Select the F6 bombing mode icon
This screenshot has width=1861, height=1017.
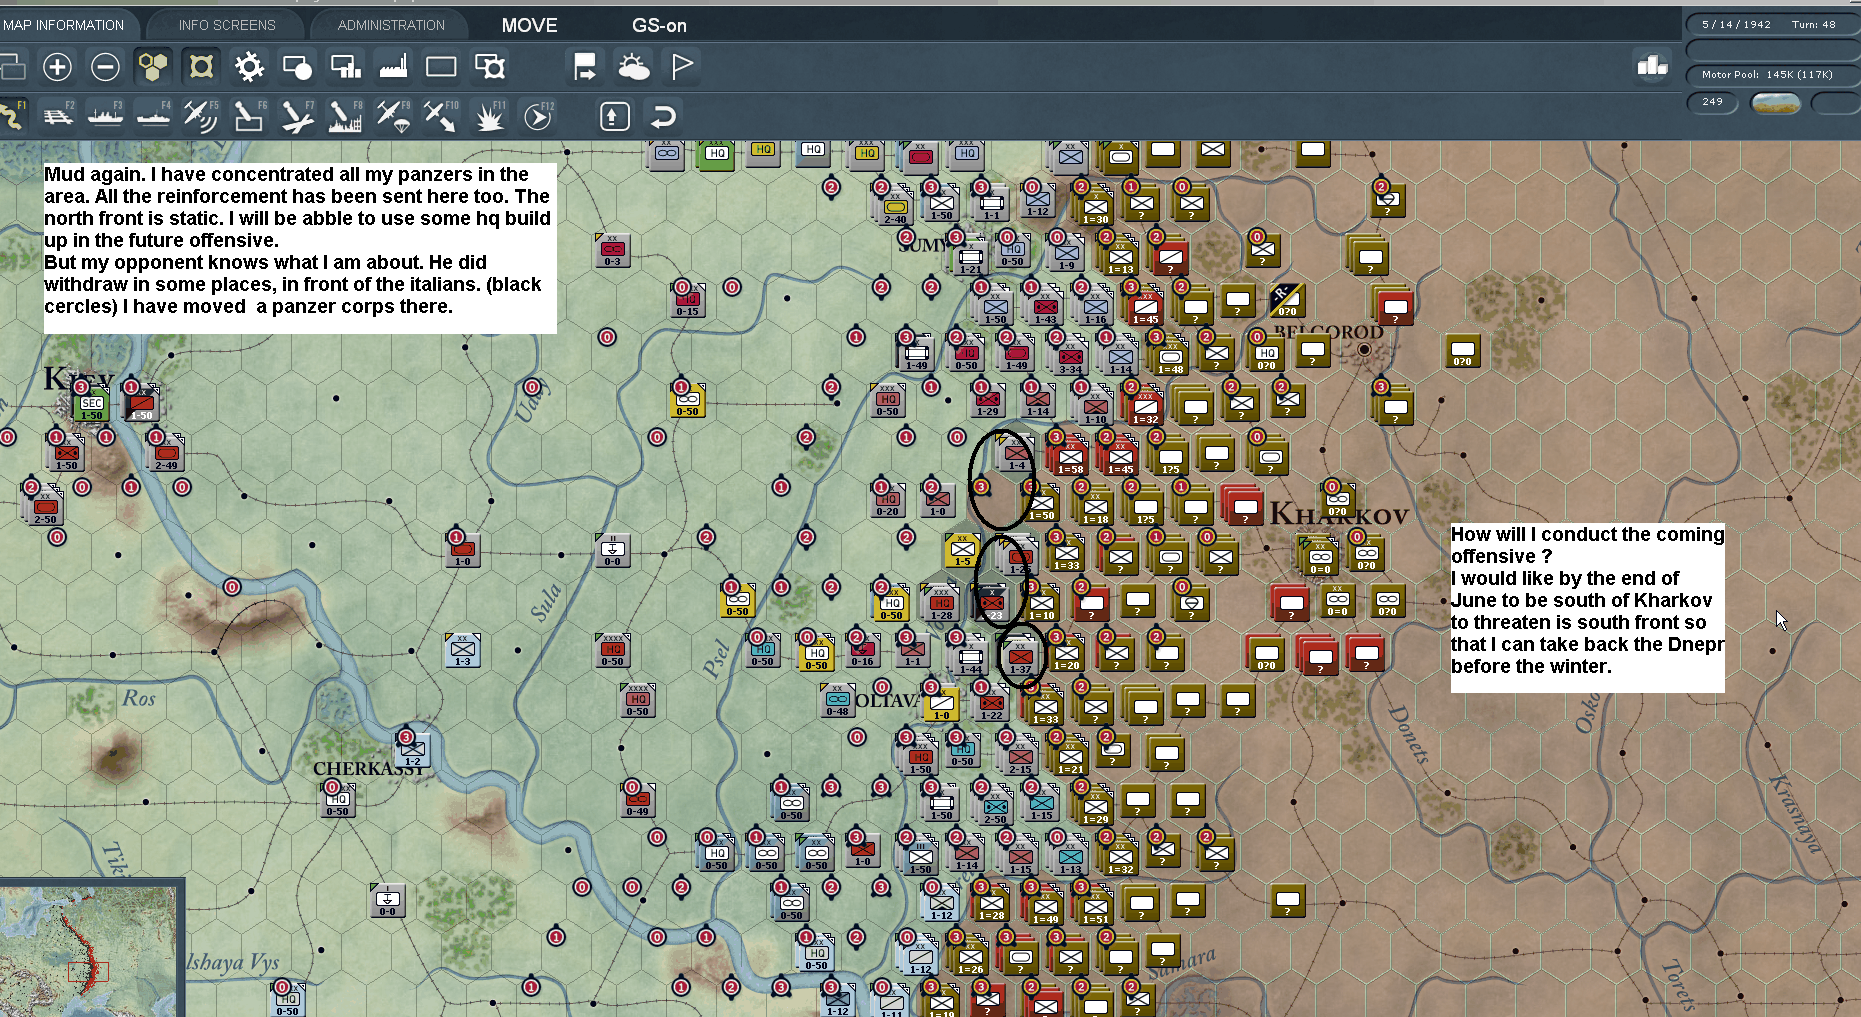249,117
